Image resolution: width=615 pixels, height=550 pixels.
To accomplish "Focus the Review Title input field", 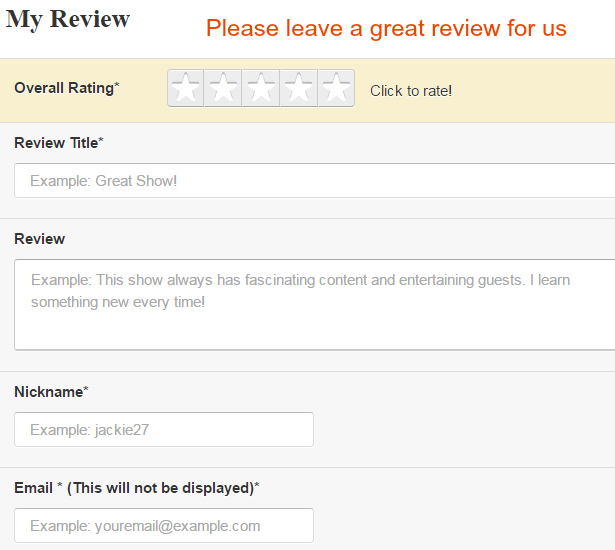I will [315, 181].
